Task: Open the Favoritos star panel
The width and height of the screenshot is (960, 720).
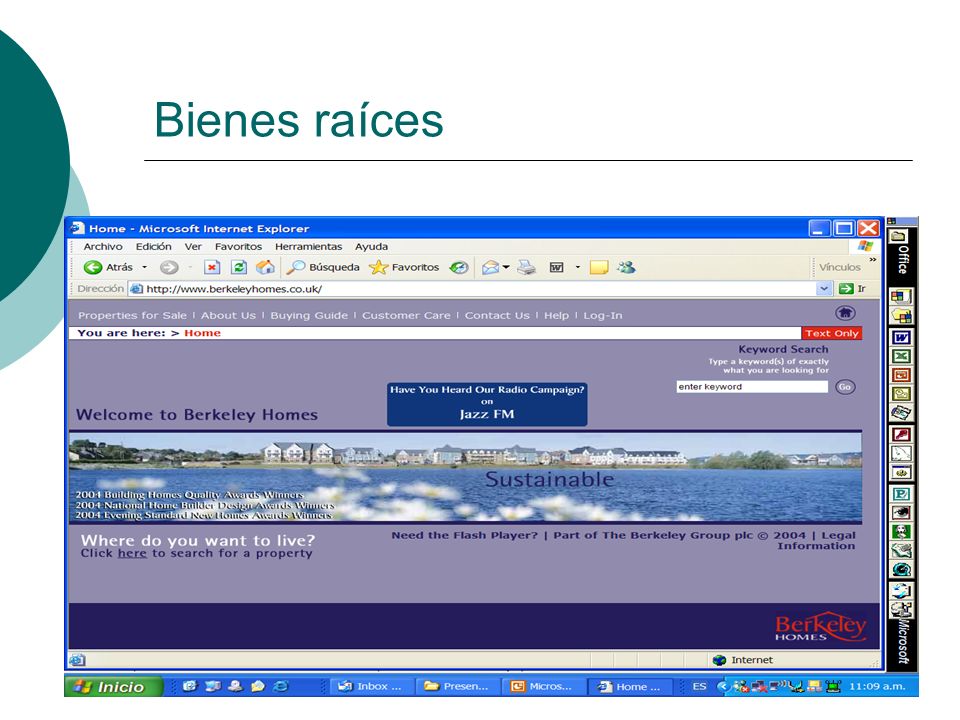Action: pos(404,267)
